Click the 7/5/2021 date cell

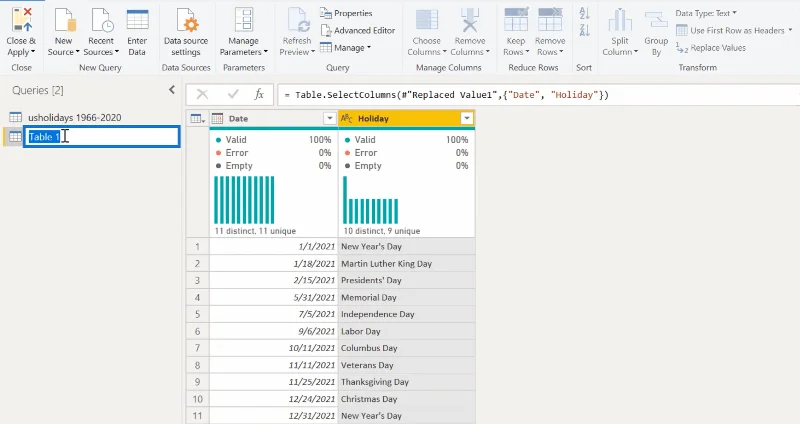[273, 314]
